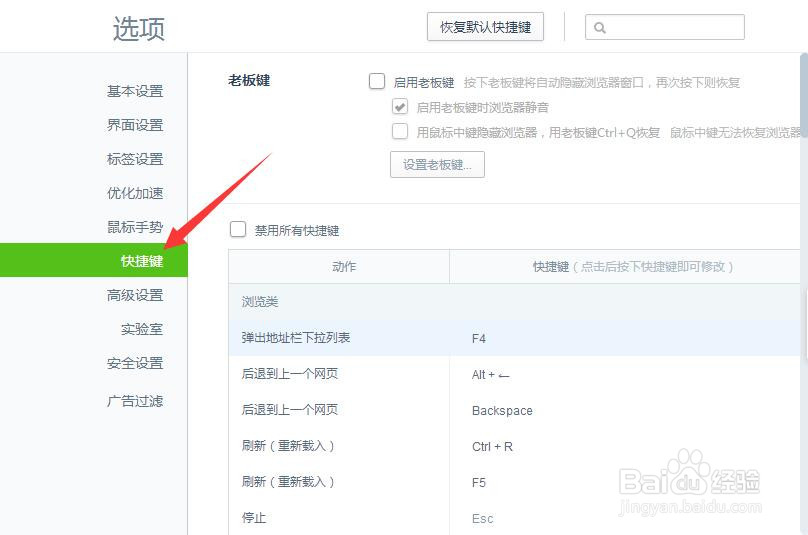The height and width of the screenshot is (535, 808).
Task: Enable the 启用老板键 checkbox
Action: pos(377,81)
